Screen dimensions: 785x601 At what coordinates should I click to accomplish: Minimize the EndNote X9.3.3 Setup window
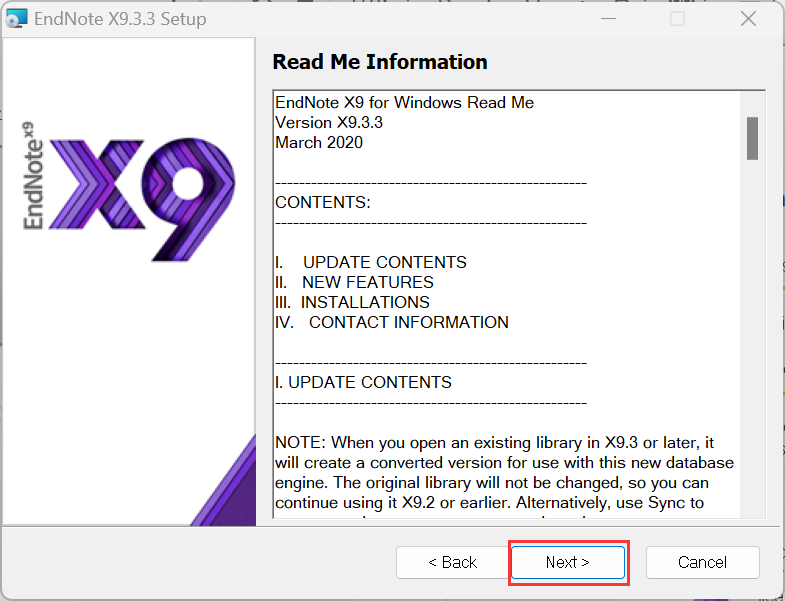[608, 19]
